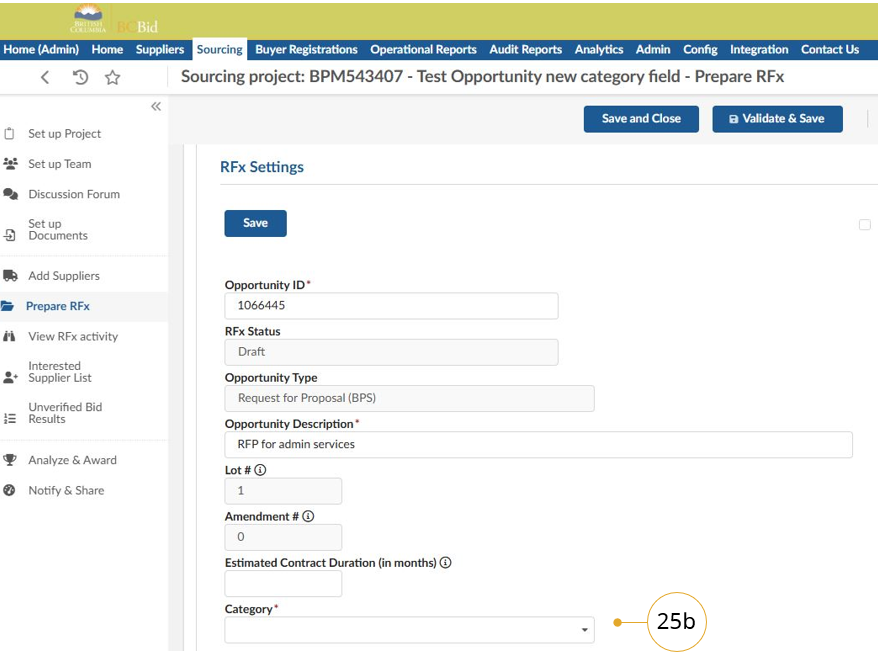Toggle the checkbox right of Save button
The image size is (878, 662).
(865, 225)
